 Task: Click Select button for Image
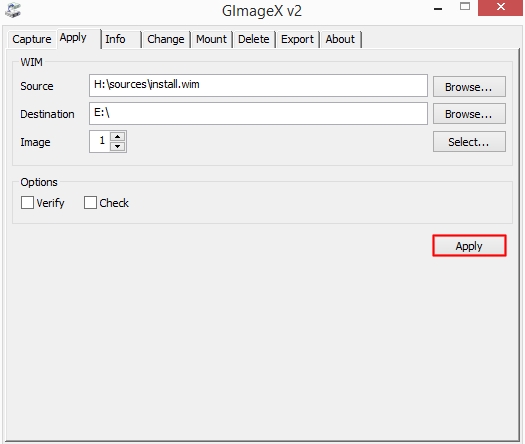pyautogui.click(x=469, y=142)
